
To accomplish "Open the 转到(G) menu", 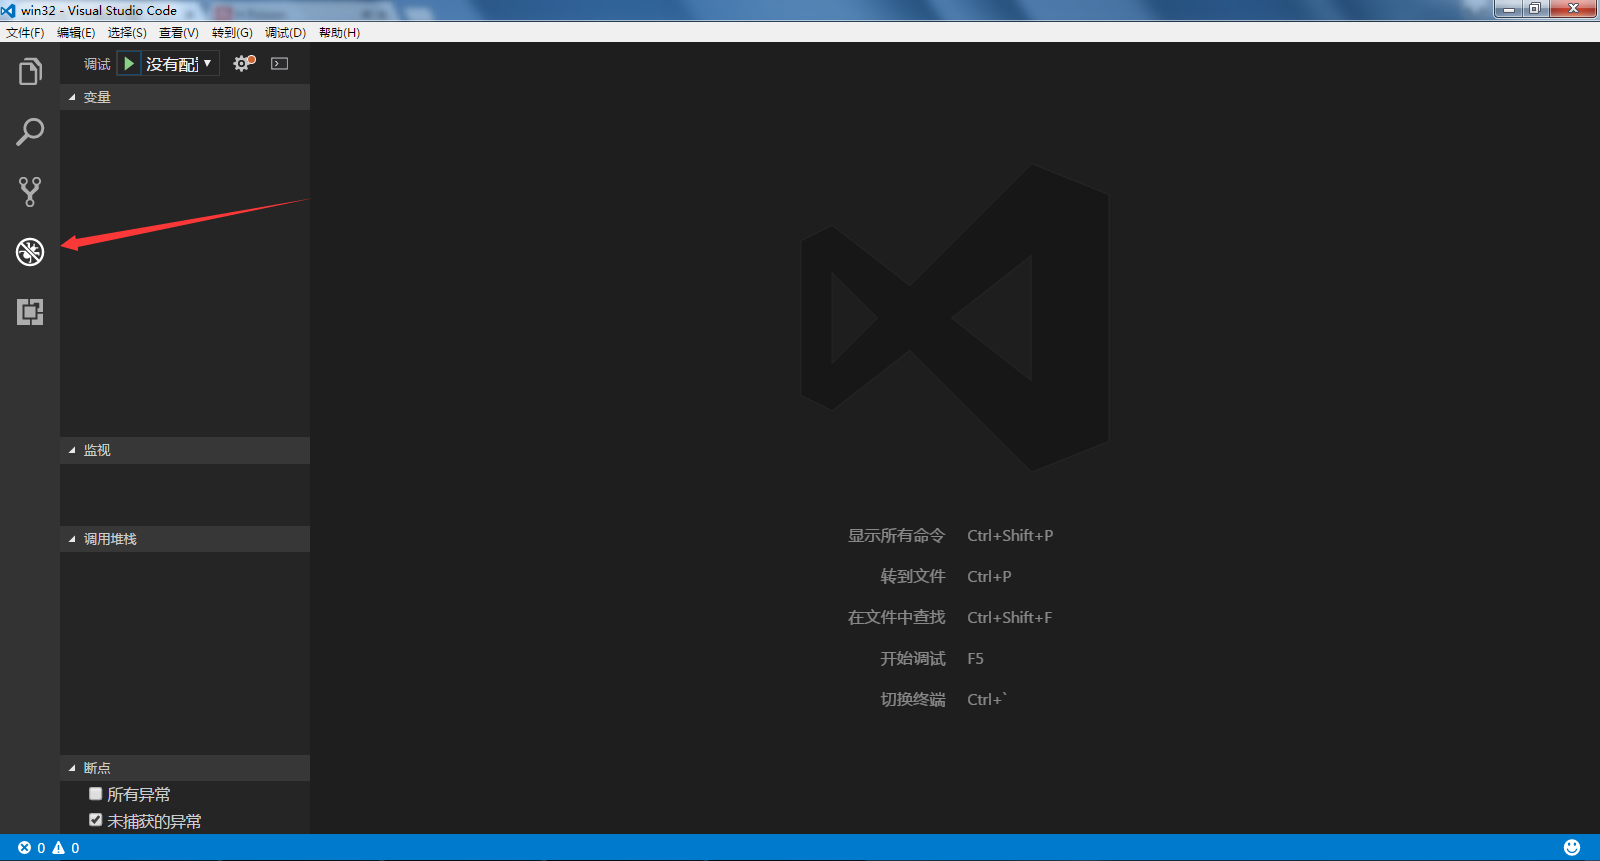I will pos(232,33).
